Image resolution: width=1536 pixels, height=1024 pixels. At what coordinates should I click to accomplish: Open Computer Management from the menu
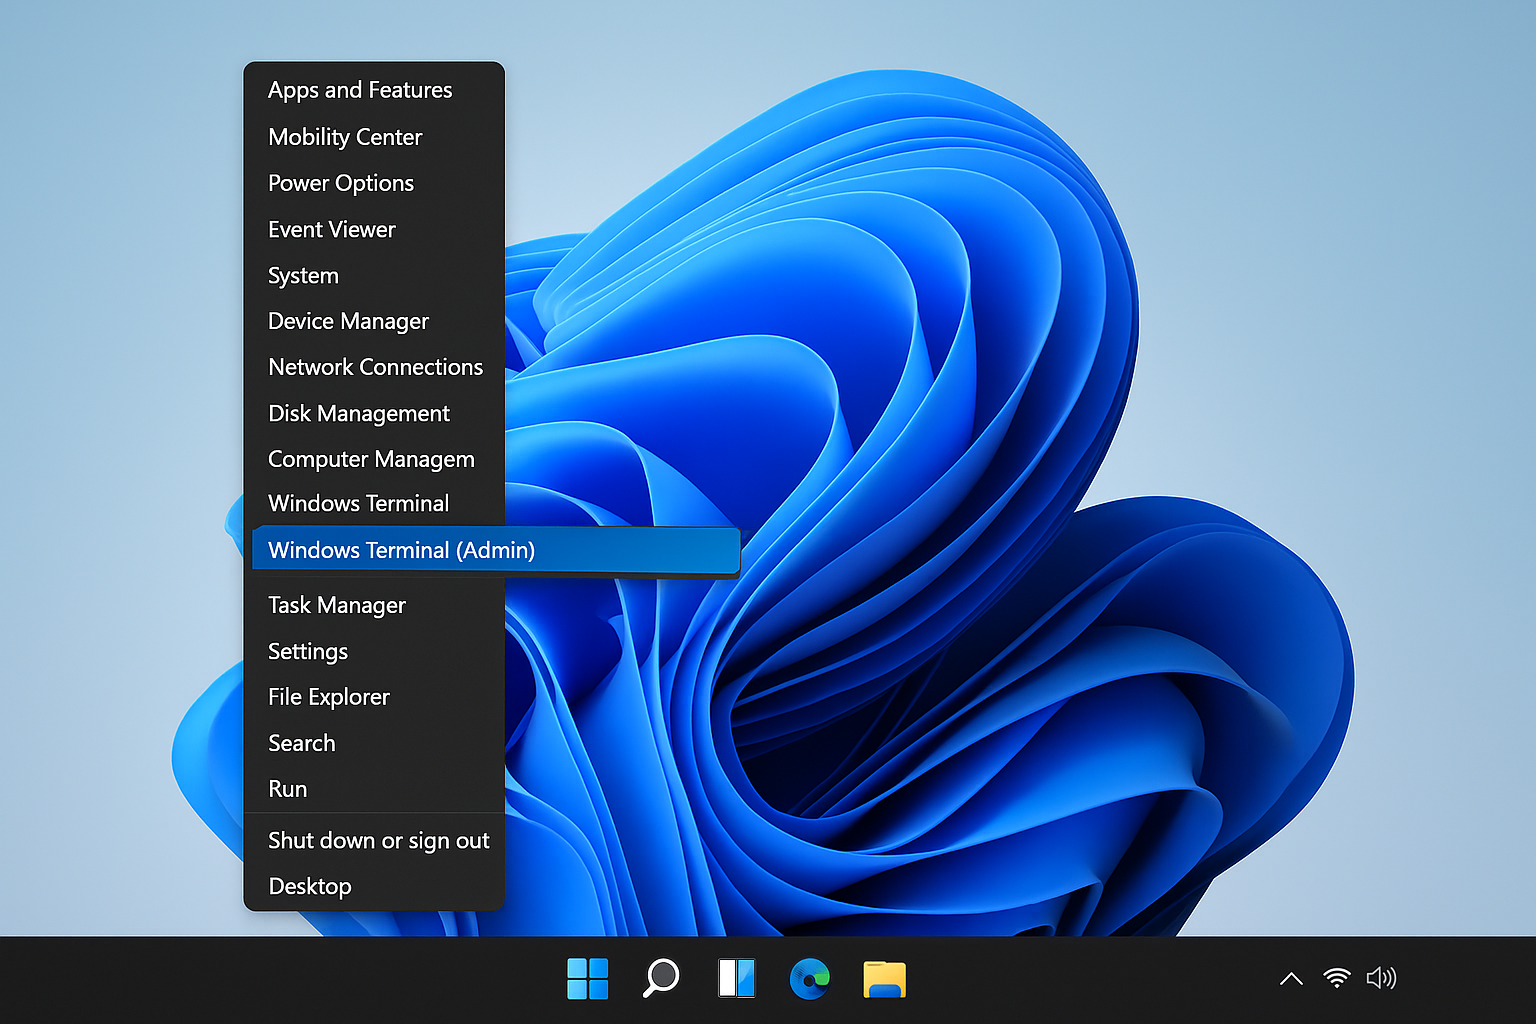coord(371,459)
